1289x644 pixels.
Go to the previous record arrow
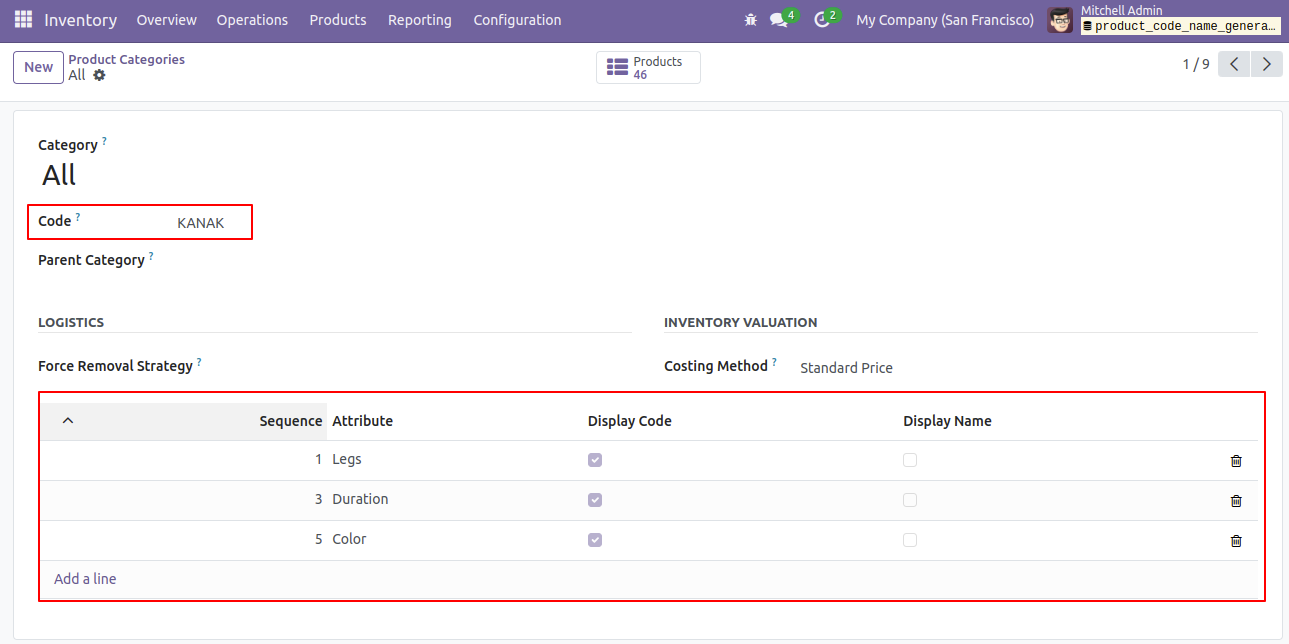coord(1235,65)
